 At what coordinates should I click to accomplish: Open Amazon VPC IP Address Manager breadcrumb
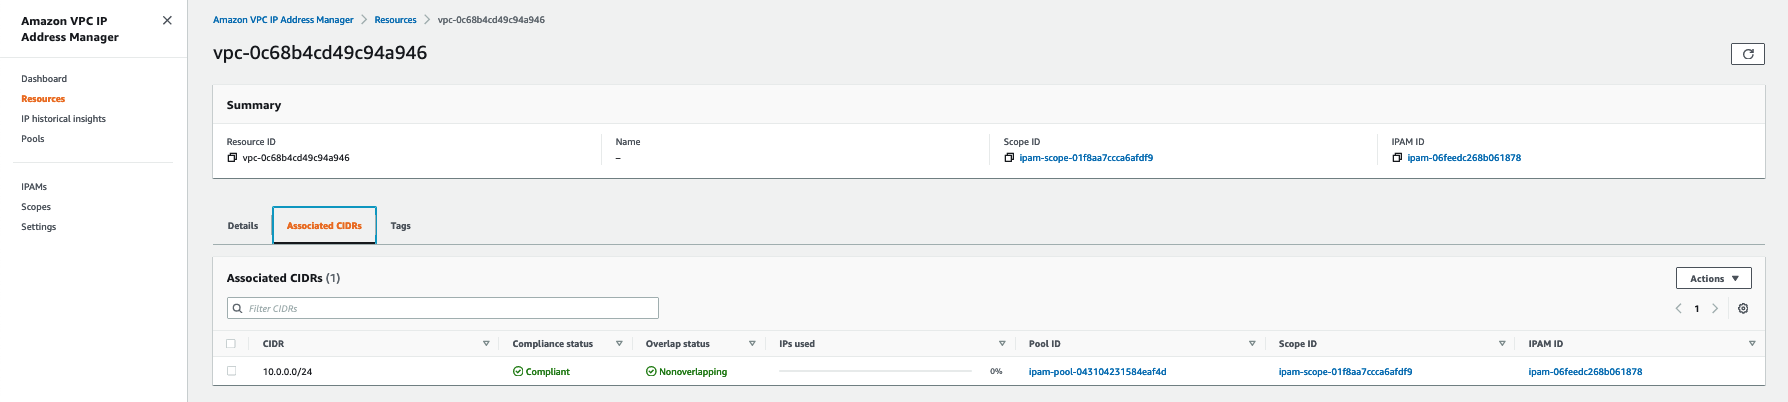[283, 20]
